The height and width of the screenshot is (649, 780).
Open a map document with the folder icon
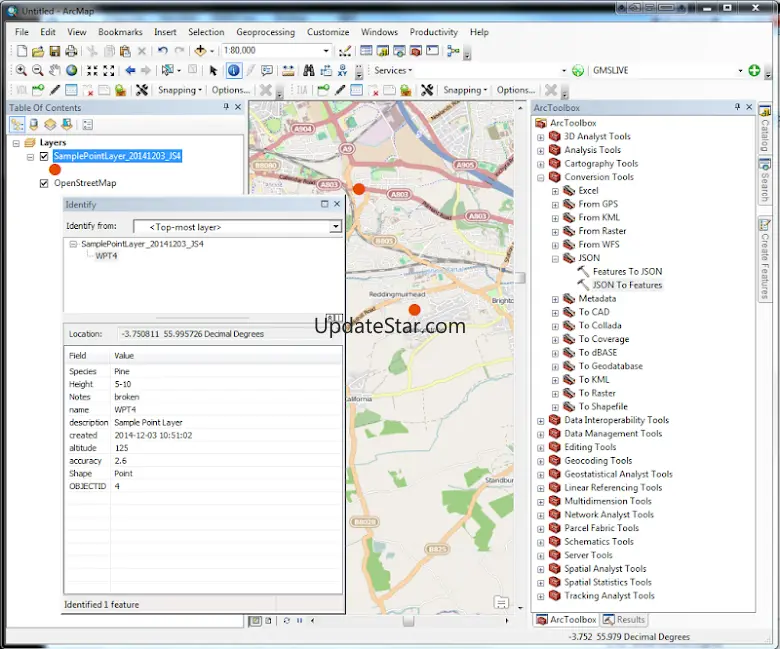38,51
